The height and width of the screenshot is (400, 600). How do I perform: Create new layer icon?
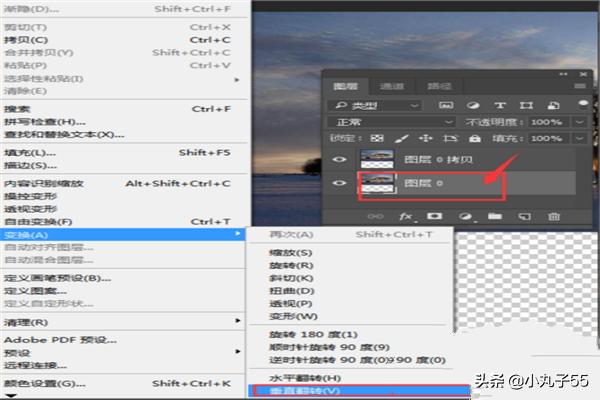pos(524,217)
